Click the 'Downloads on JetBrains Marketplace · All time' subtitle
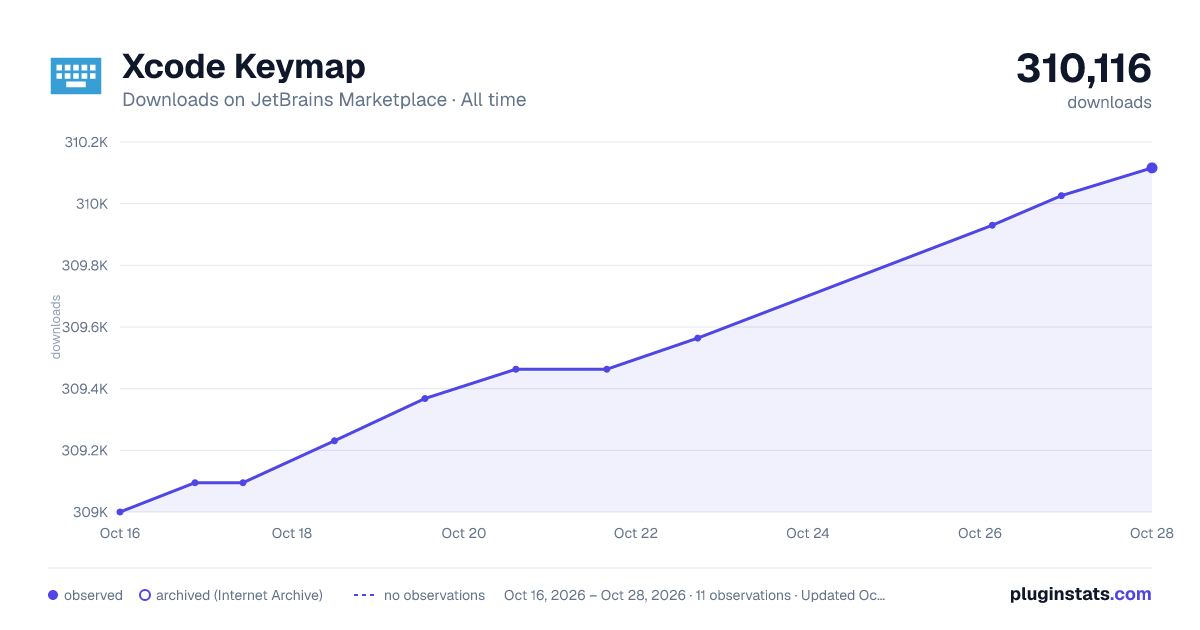Screen dimensions: 1200x630 tap(324, 100)
